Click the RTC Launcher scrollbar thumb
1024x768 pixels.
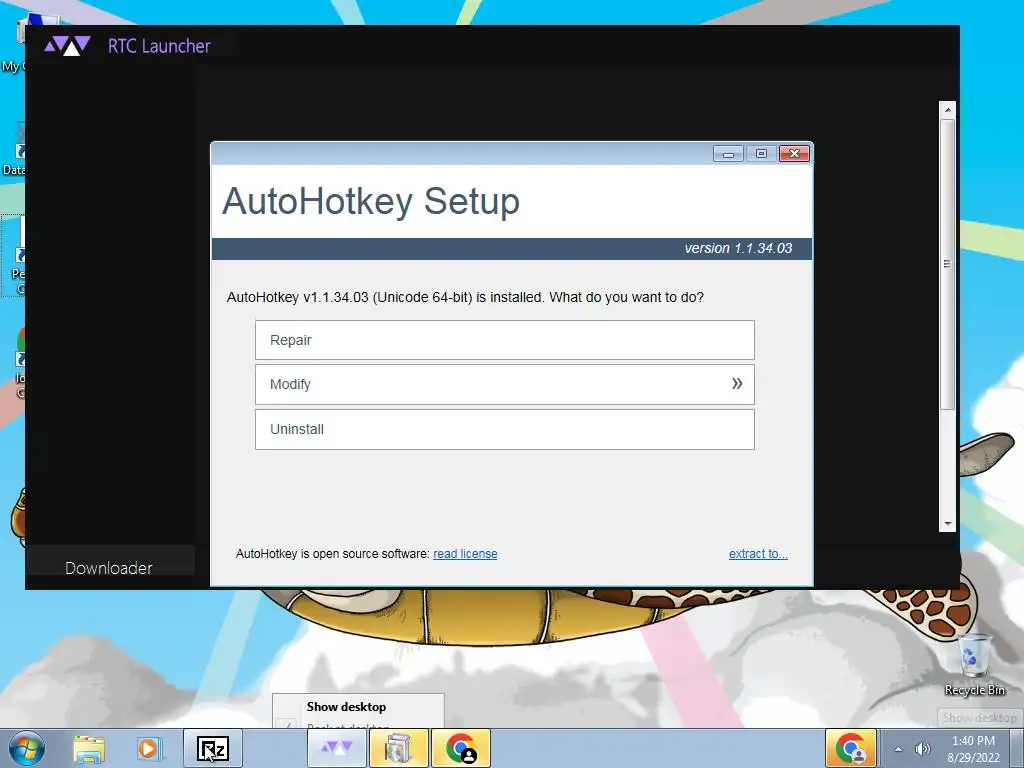[x=947, y=264]
